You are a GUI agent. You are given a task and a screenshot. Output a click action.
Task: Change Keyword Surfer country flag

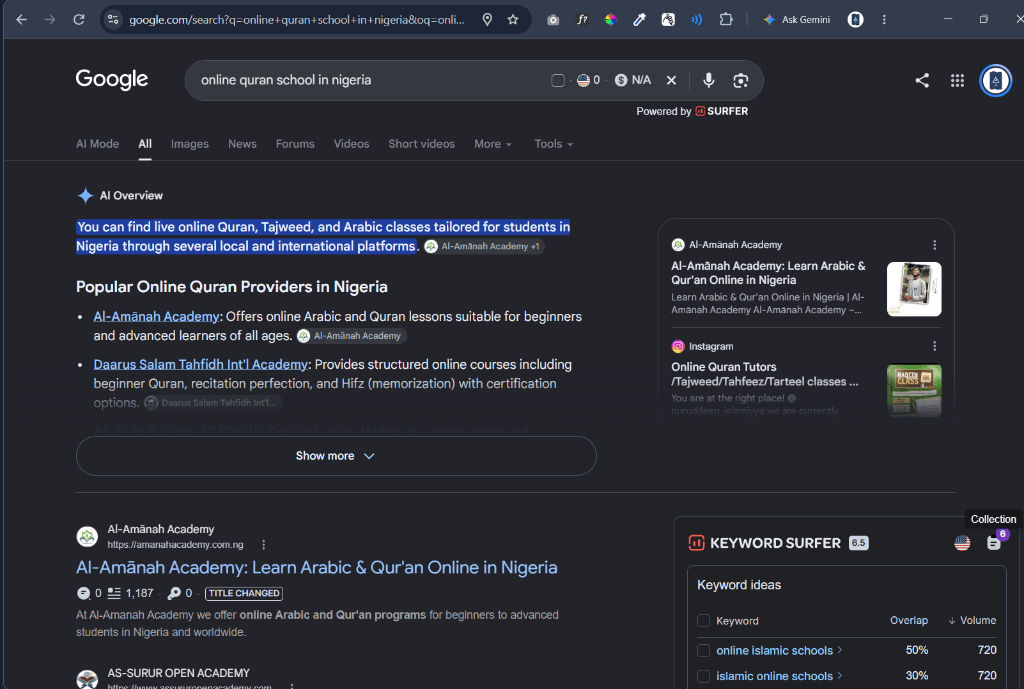tap(962, 543)
